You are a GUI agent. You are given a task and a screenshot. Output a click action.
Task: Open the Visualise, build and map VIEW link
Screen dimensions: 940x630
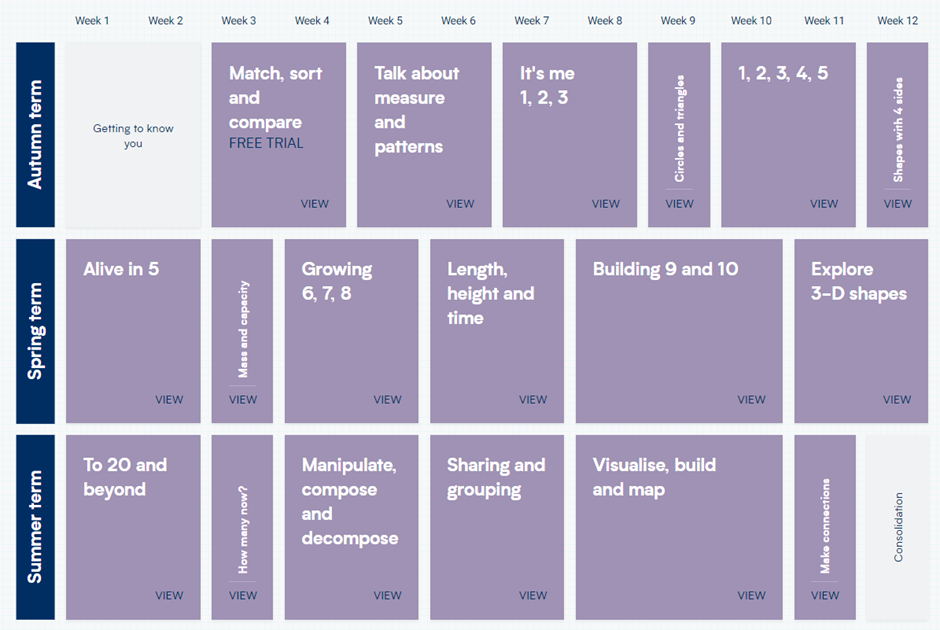(x=751, y=596)
